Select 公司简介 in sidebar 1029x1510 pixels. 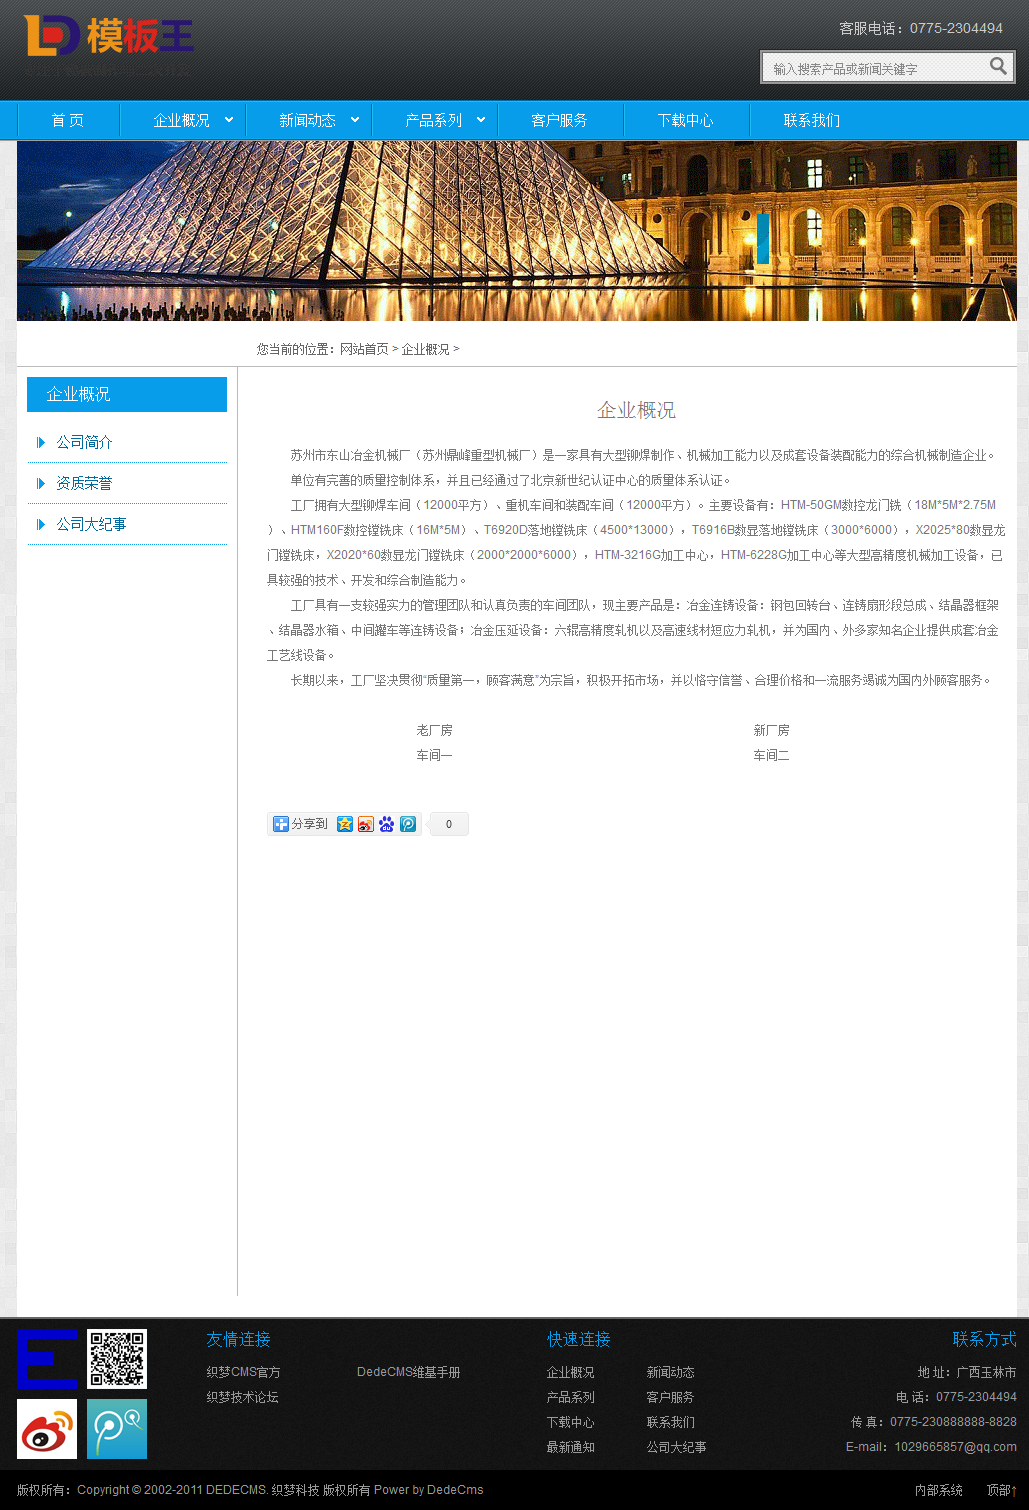click(84, 442)
